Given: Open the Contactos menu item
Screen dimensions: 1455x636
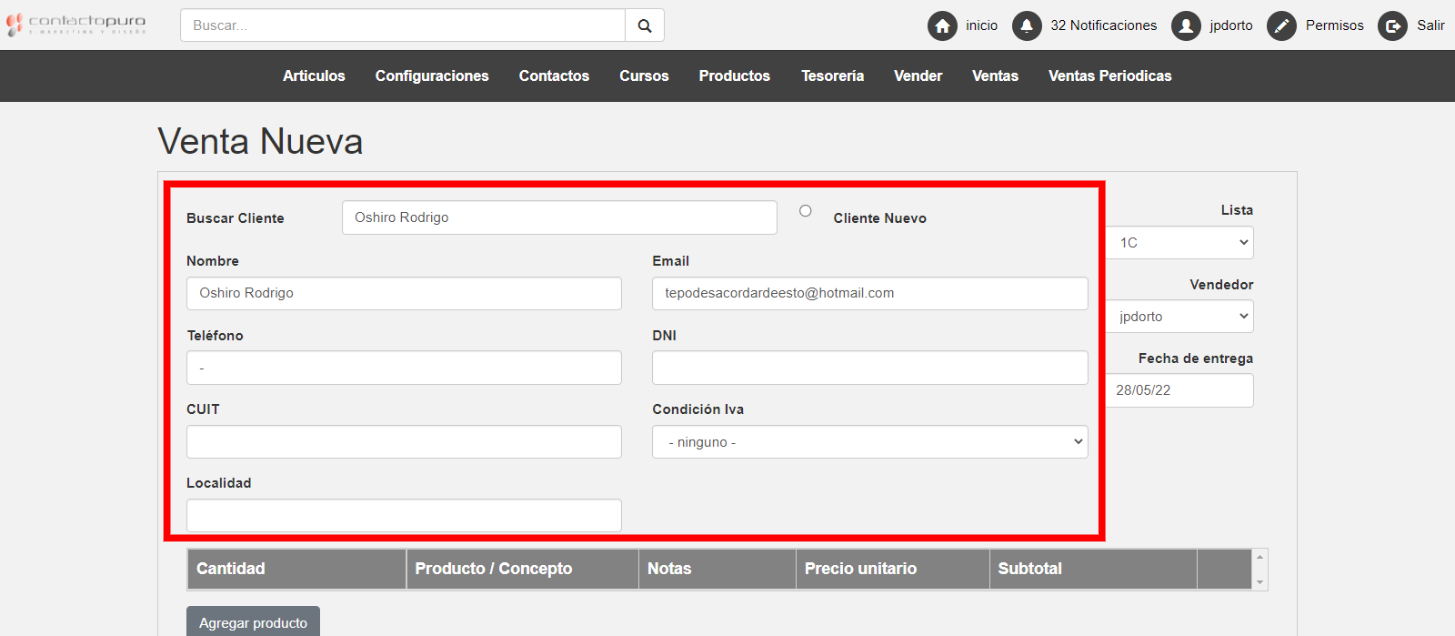Looking at the screenshot, I should (x=554, y=76).
